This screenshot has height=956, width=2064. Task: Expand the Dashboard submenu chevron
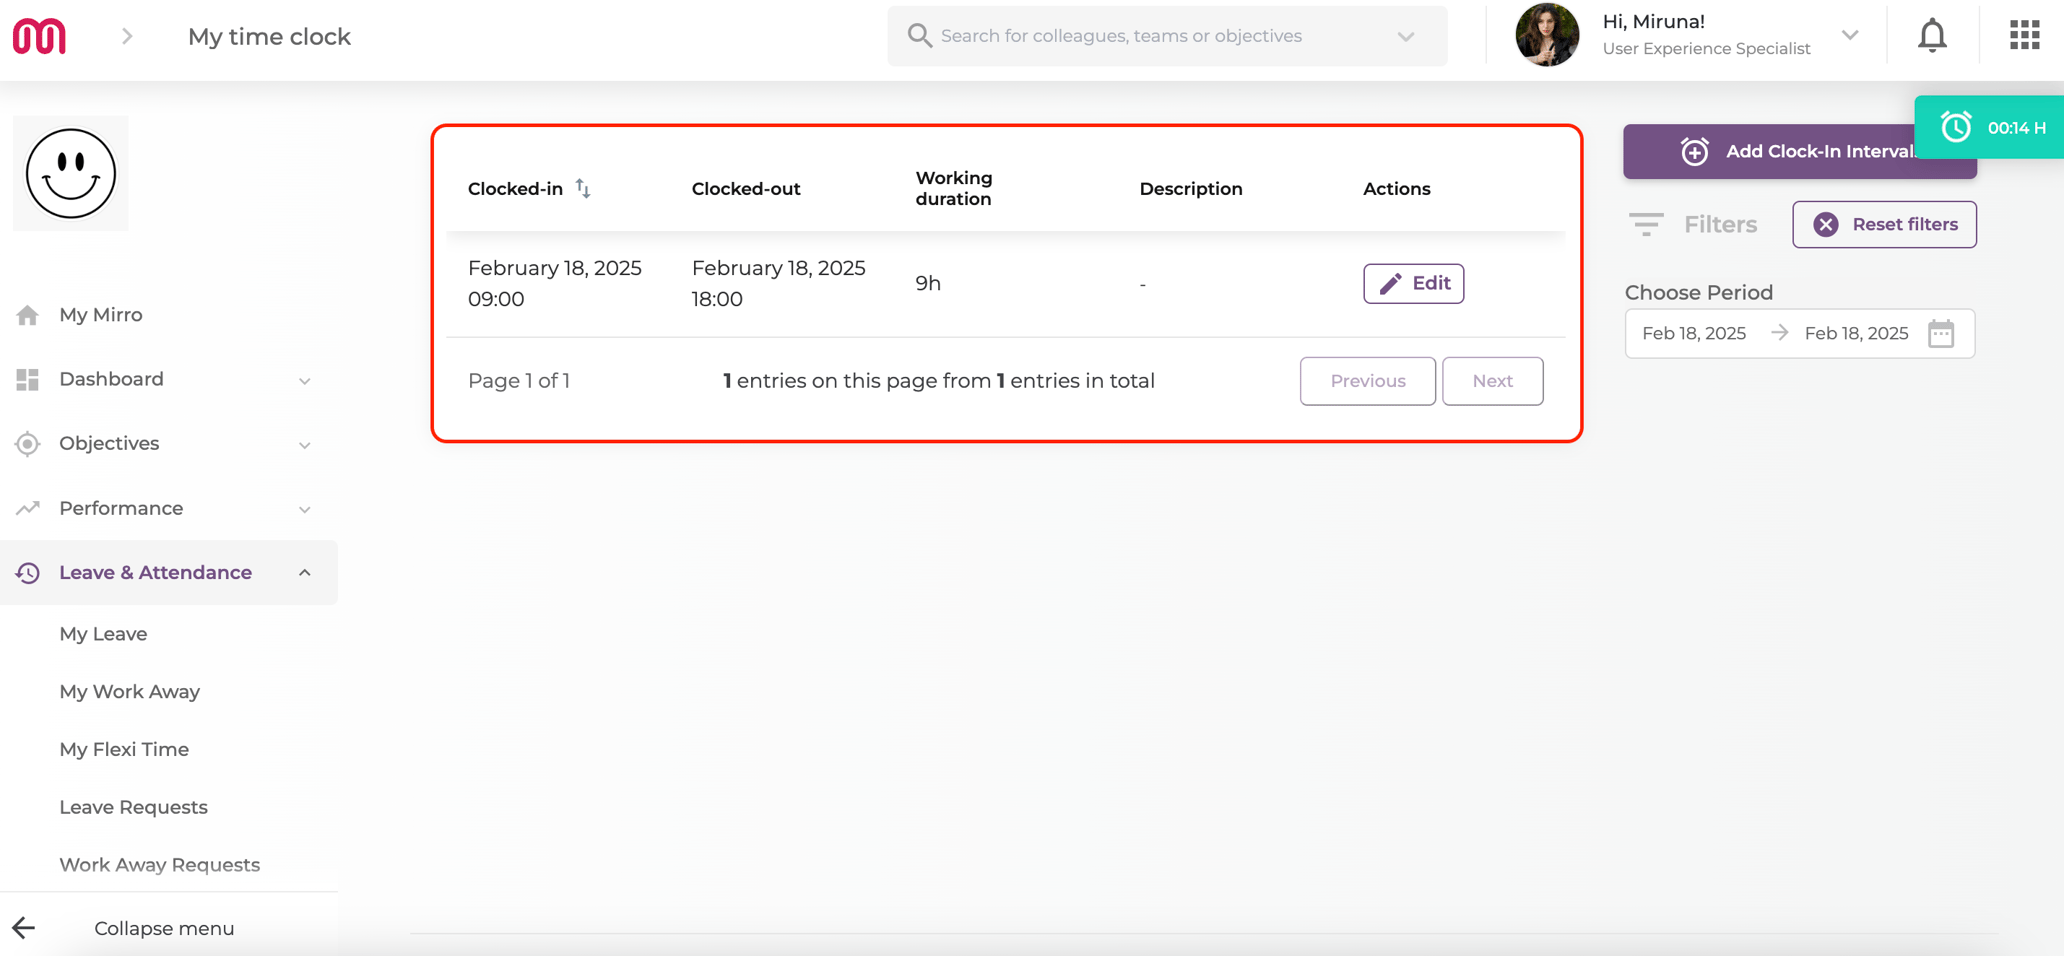pyautogui.click(x=304, y=381)
